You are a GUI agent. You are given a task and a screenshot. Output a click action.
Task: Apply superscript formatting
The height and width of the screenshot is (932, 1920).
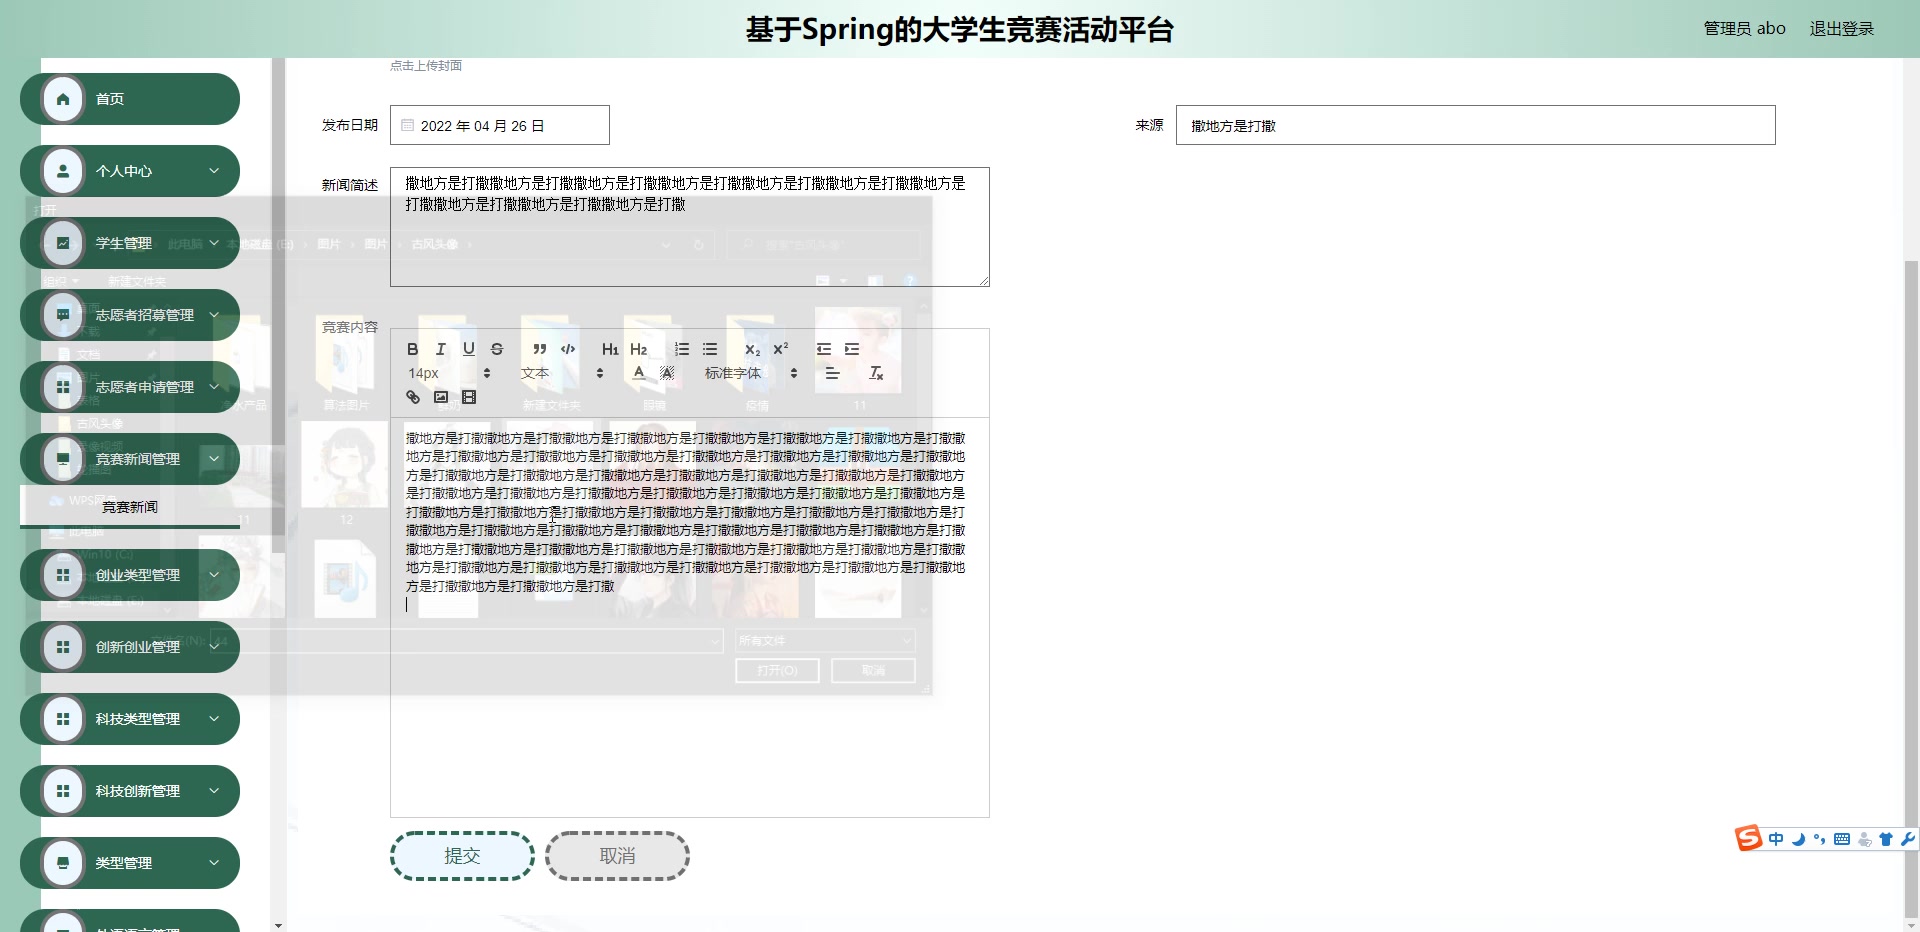point(780,349)
